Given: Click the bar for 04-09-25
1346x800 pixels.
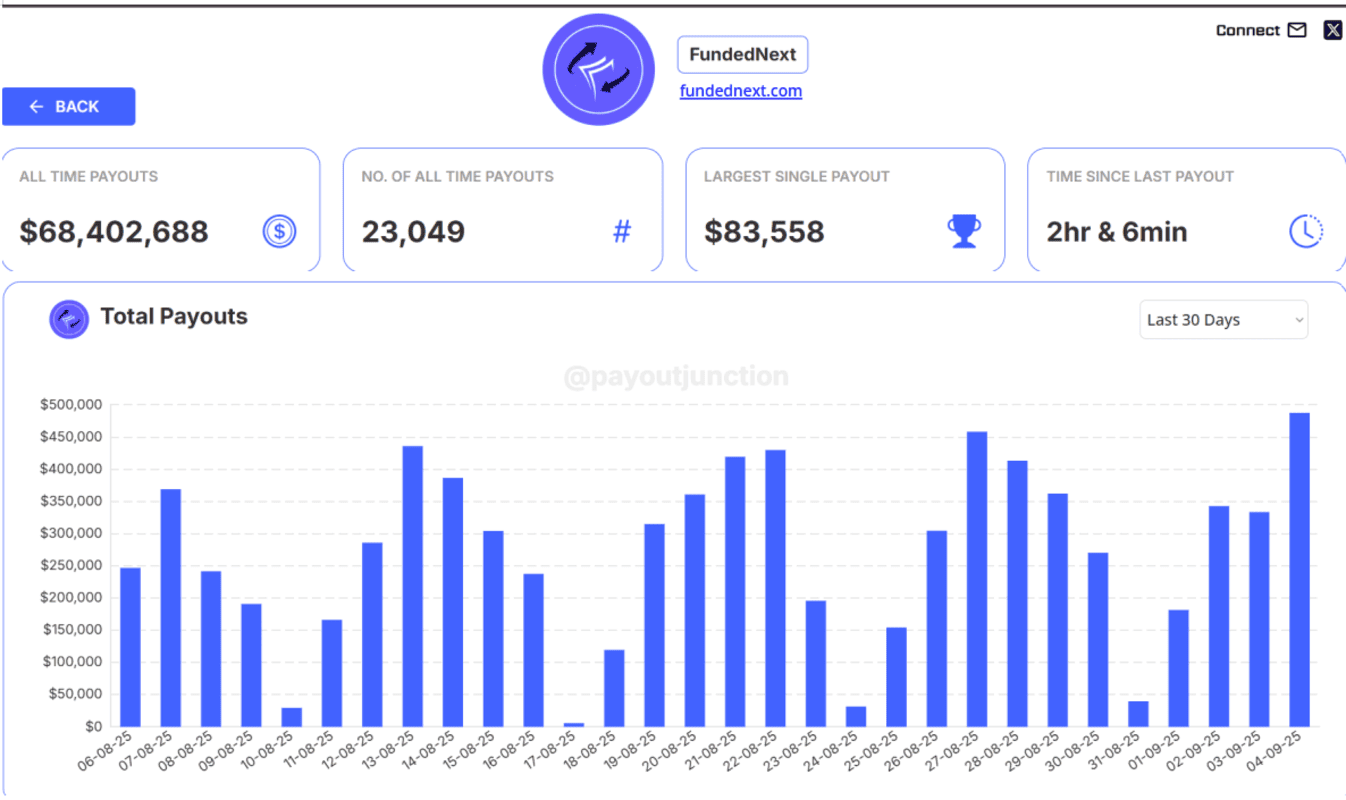Looking at the screenshot, I should click(1299, 570).
